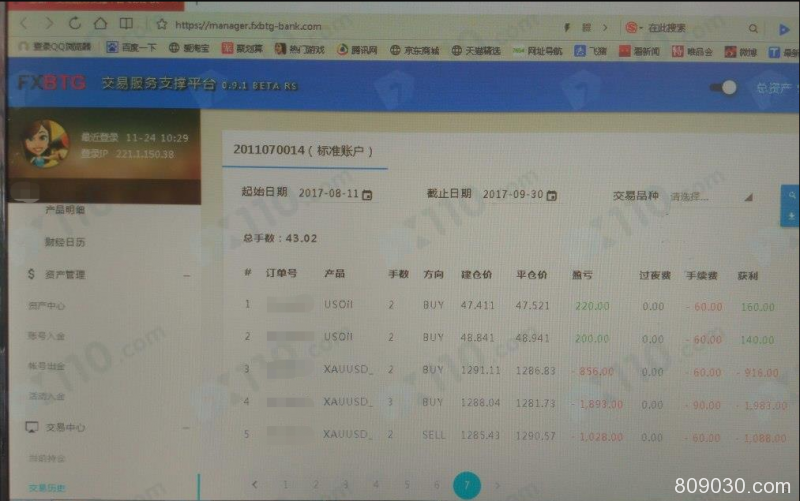The image size is (800, 501).
Task: Click the blue download button at right edge
Action: 790,216
